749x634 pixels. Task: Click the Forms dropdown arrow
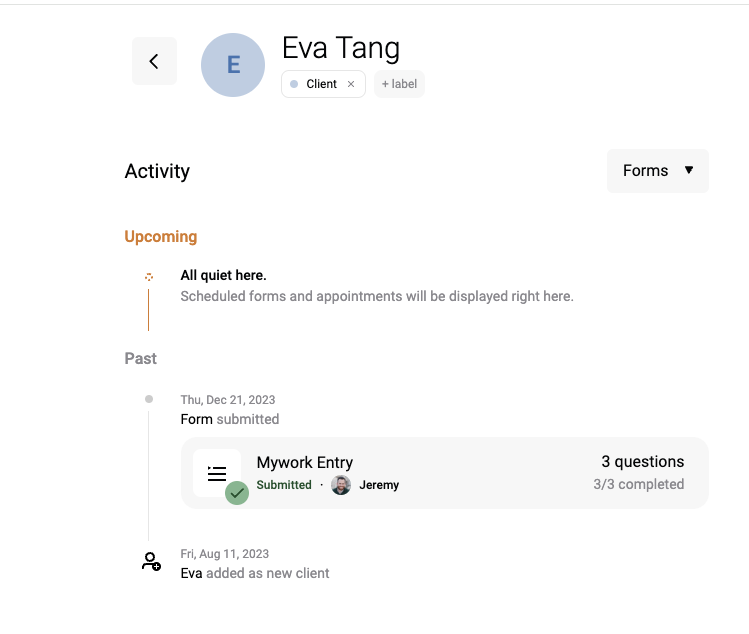pos(689,170)
